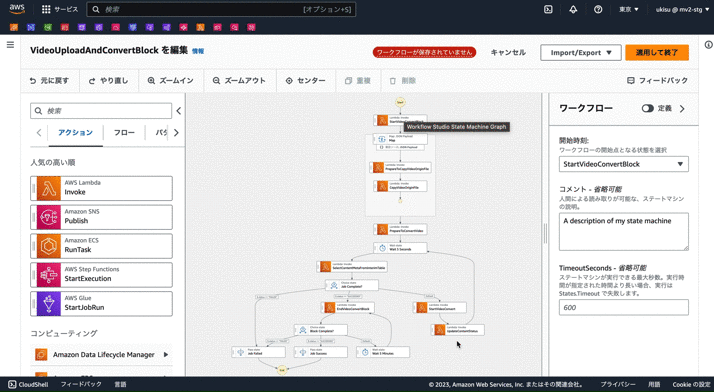Select the UpdateContentStatus Lambda node
This screenshot has width=715, height=392.
[457, 330]
